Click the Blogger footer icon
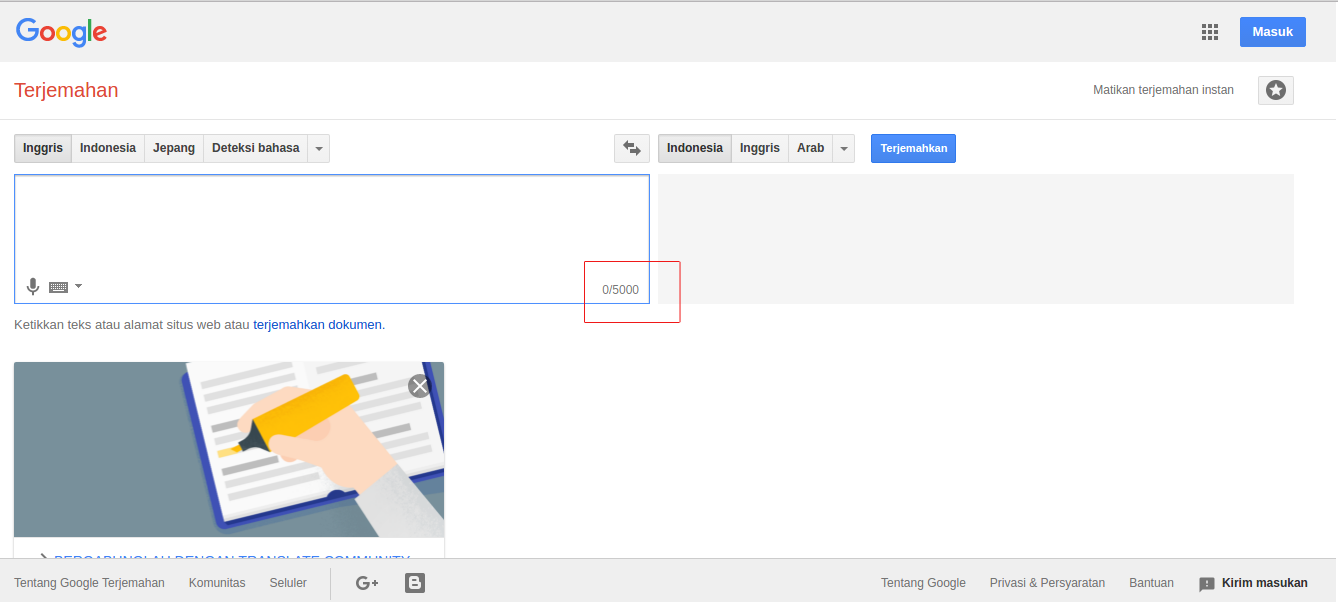 (415, 583)
